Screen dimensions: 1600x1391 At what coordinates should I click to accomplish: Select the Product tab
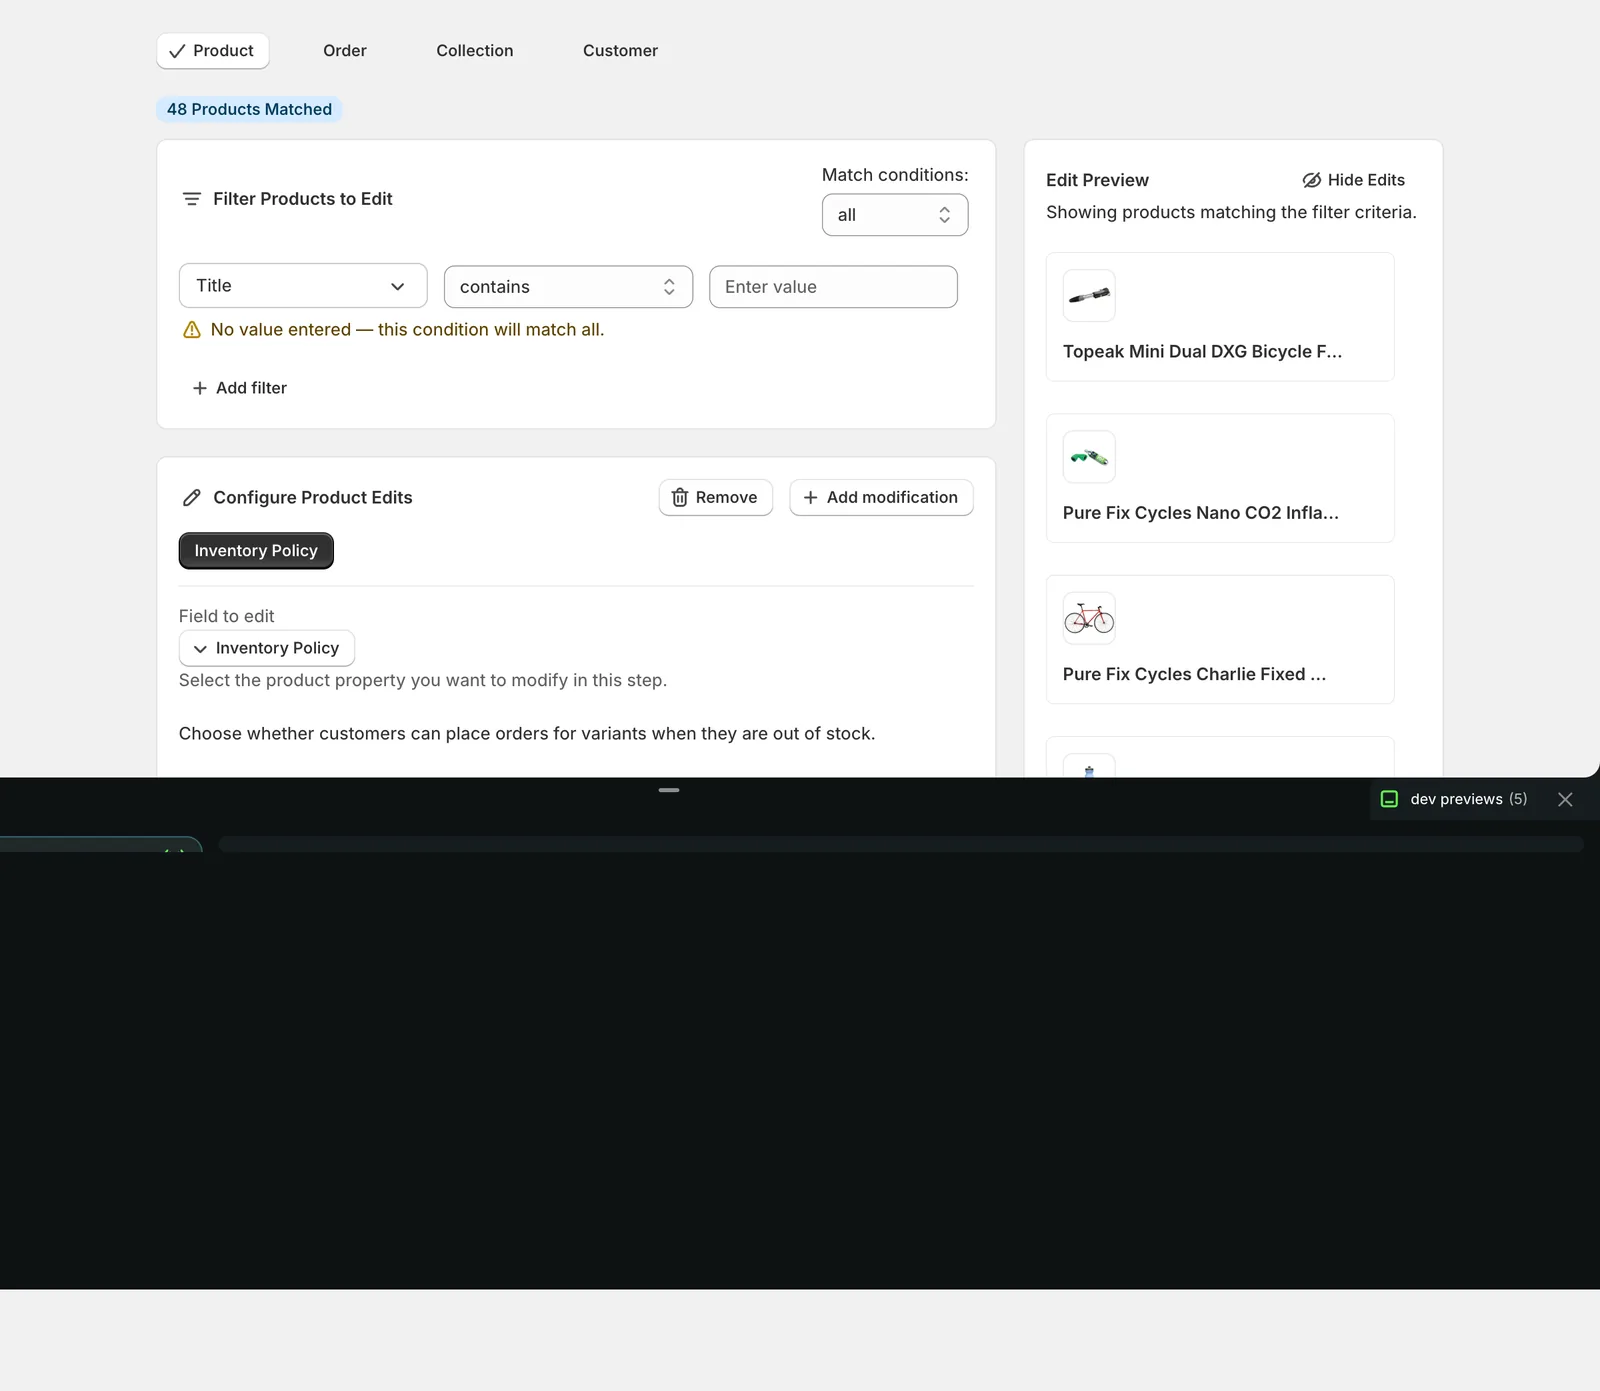click(x=212, y=51)
